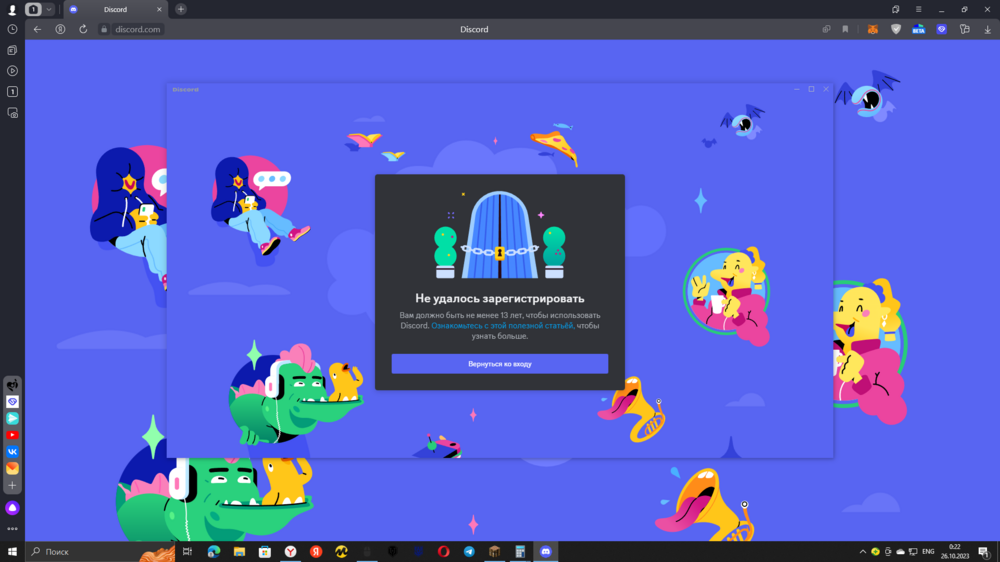Click the tab counter showing 1

[x=33, y=10]
